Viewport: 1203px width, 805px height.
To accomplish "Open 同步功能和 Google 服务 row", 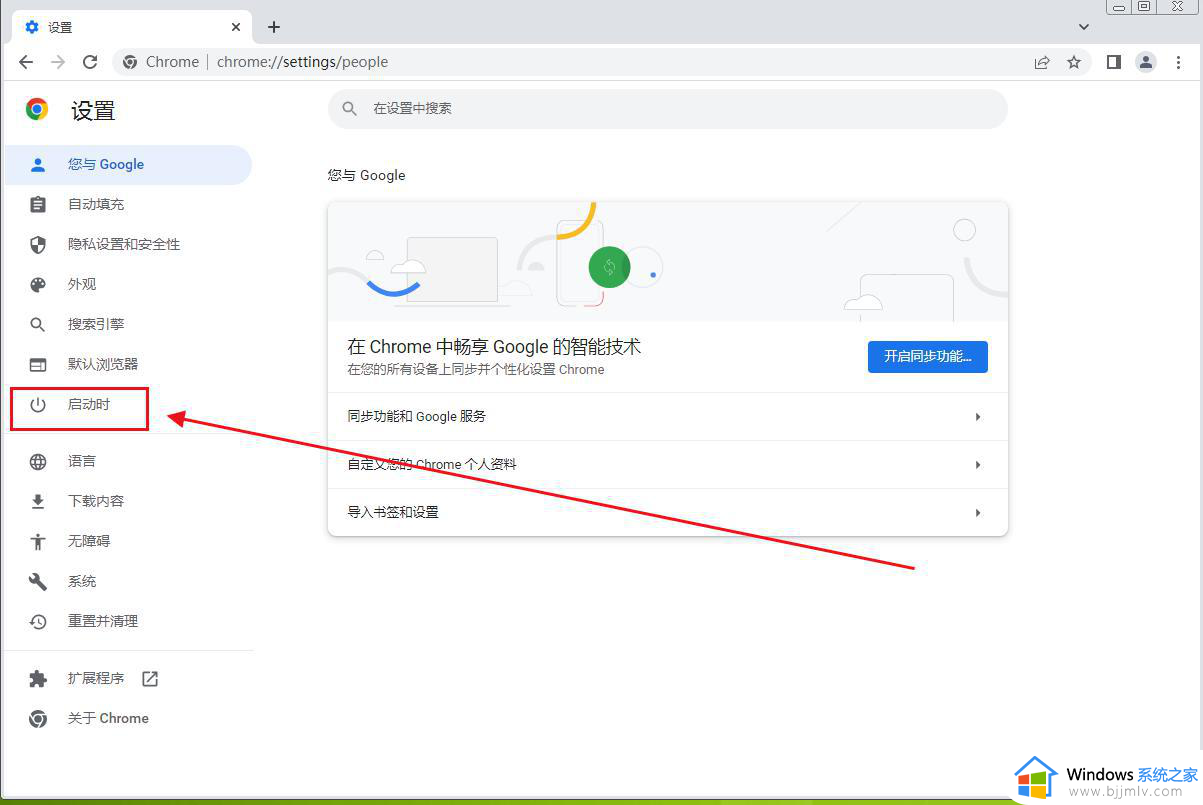I will pyautogui.click(x=668, y=417).
